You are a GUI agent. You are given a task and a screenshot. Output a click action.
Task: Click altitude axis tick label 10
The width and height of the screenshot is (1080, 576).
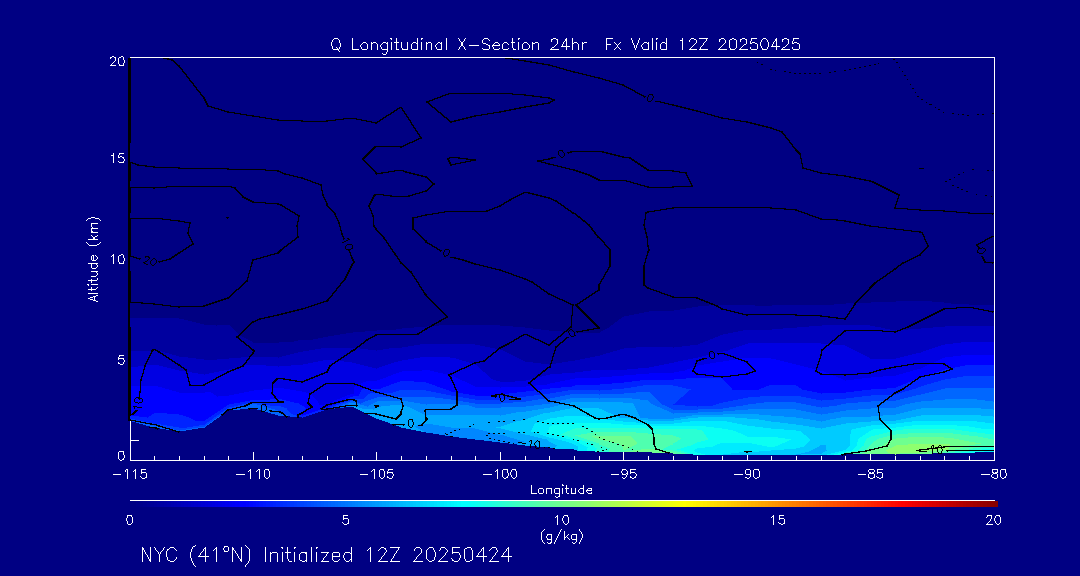[116, 259]
